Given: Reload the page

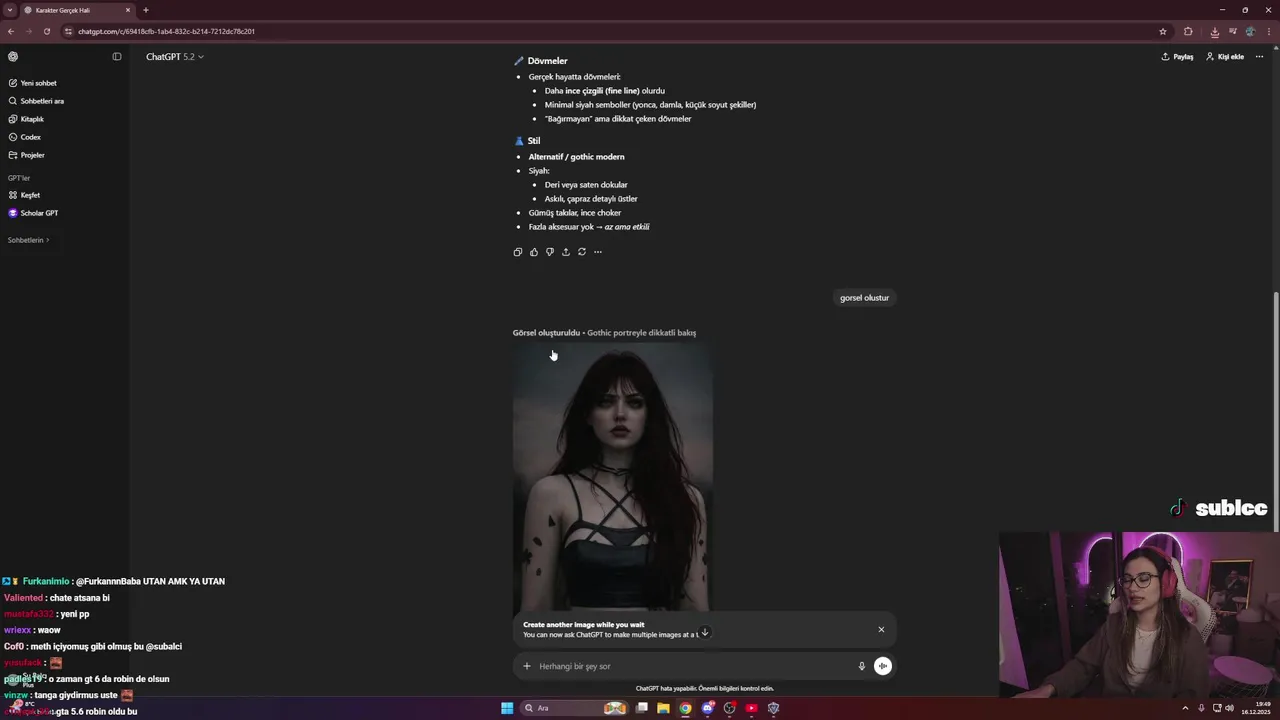Looking at the screenshot, I should coord(47,31).
